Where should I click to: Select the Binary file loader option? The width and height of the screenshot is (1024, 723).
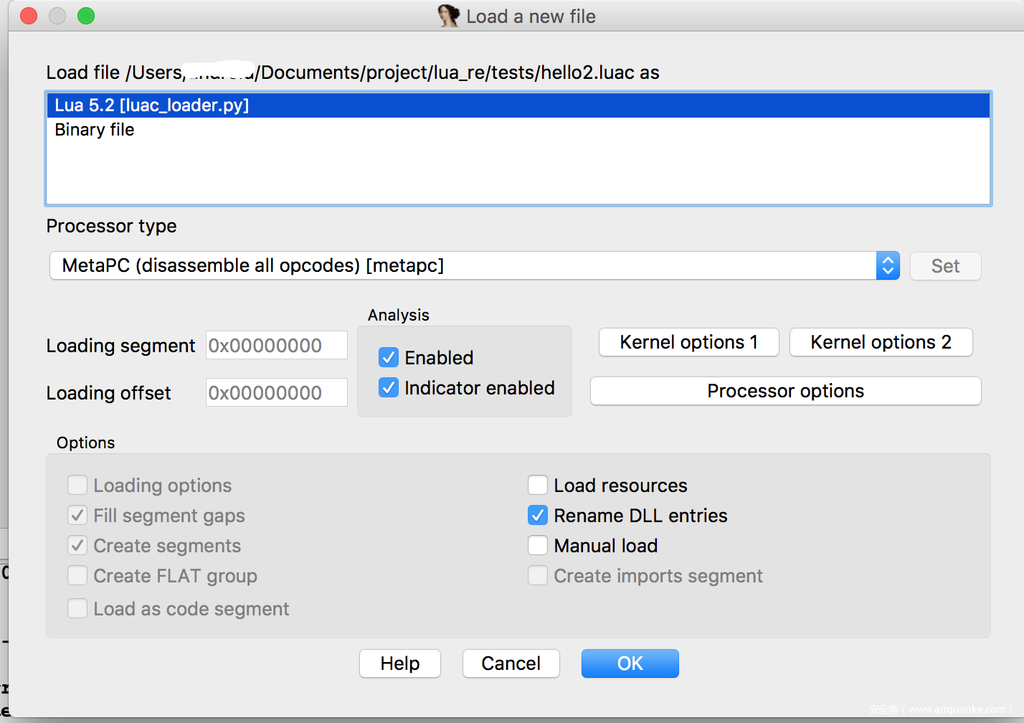coord(95,130)
